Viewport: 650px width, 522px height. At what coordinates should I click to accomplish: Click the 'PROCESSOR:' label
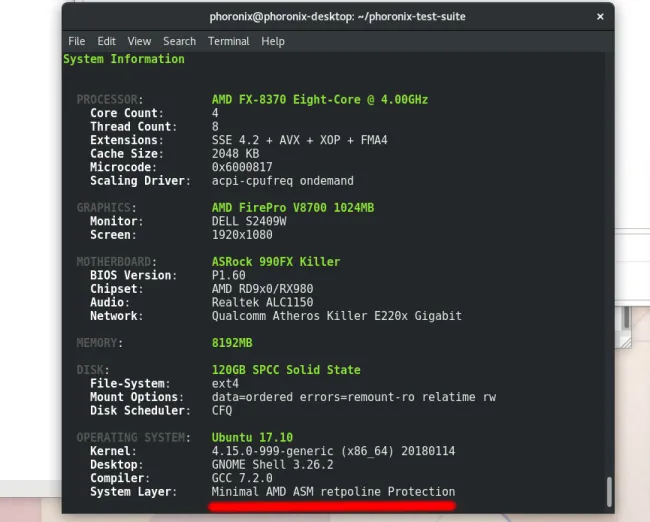(x=110, y=100)
